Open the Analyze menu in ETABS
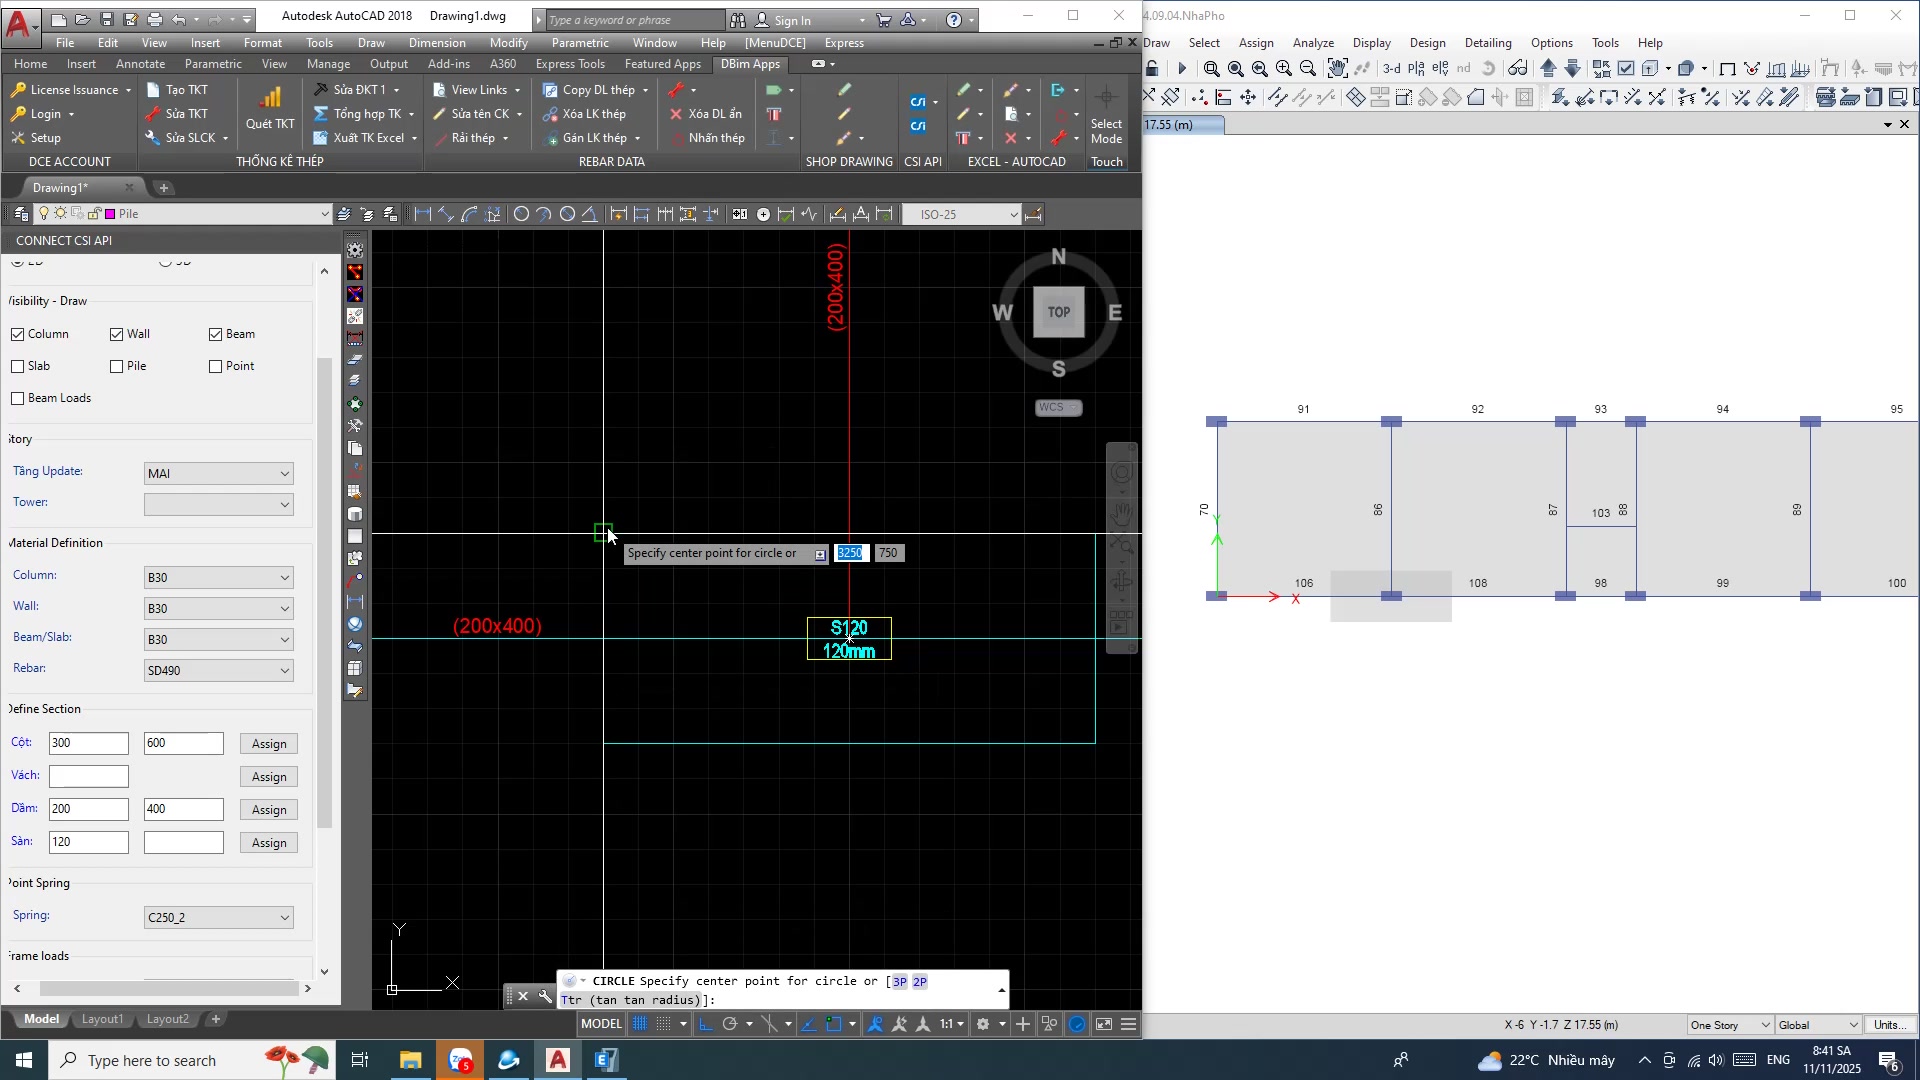Screen dimensions: 1920x1080 tap(1313, 43)
